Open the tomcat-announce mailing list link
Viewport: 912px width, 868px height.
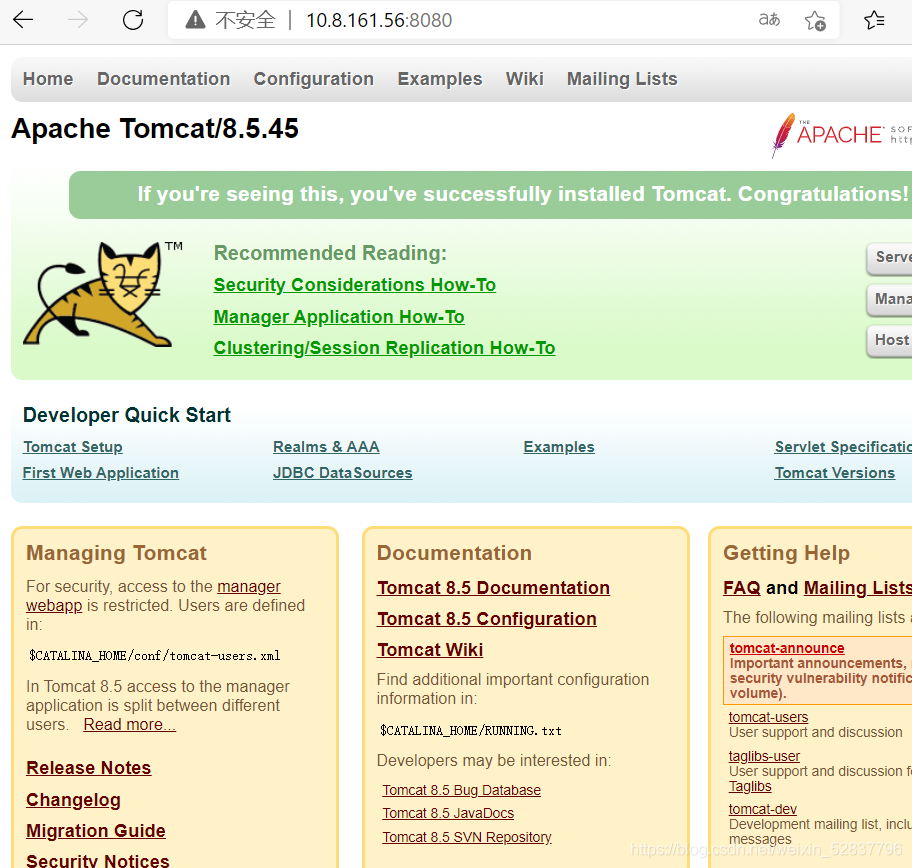(787, 648)
